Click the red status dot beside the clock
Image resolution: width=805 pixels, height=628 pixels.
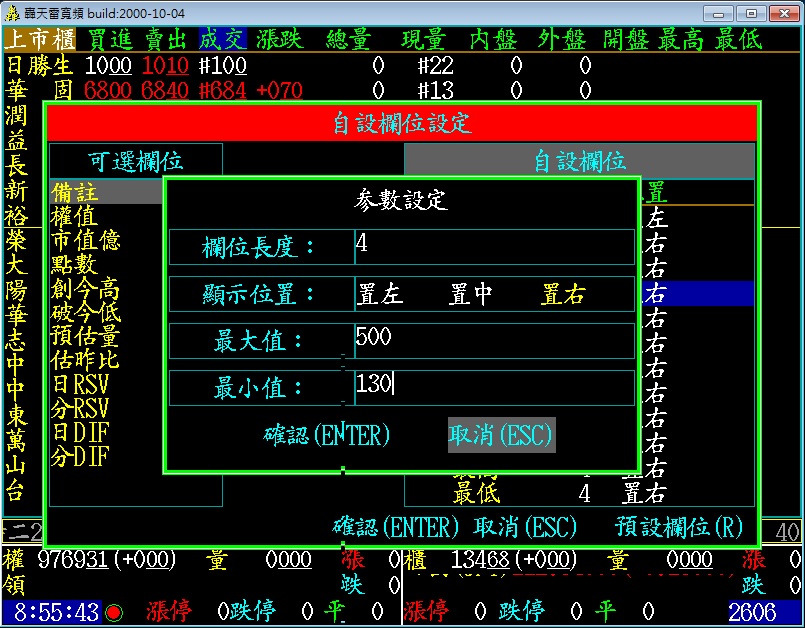tap(115, 611)
